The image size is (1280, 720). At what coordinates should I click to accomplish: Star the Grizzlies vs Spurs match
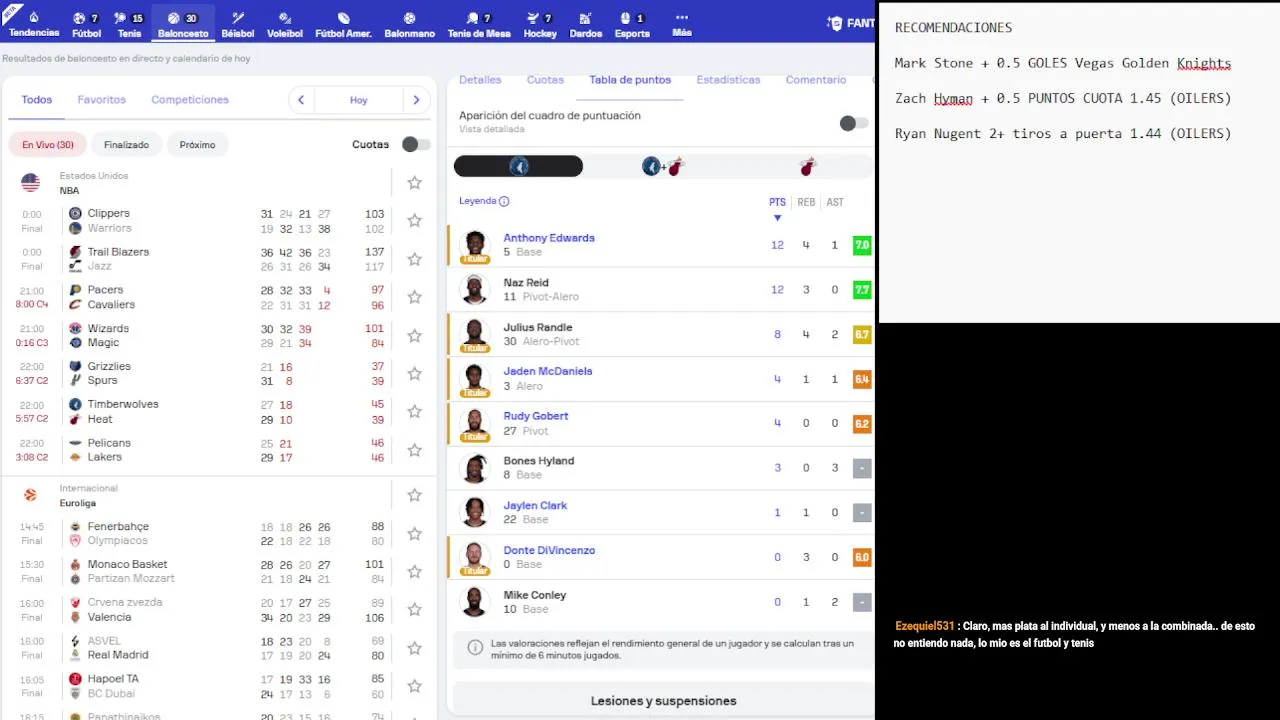coord(414,373)
